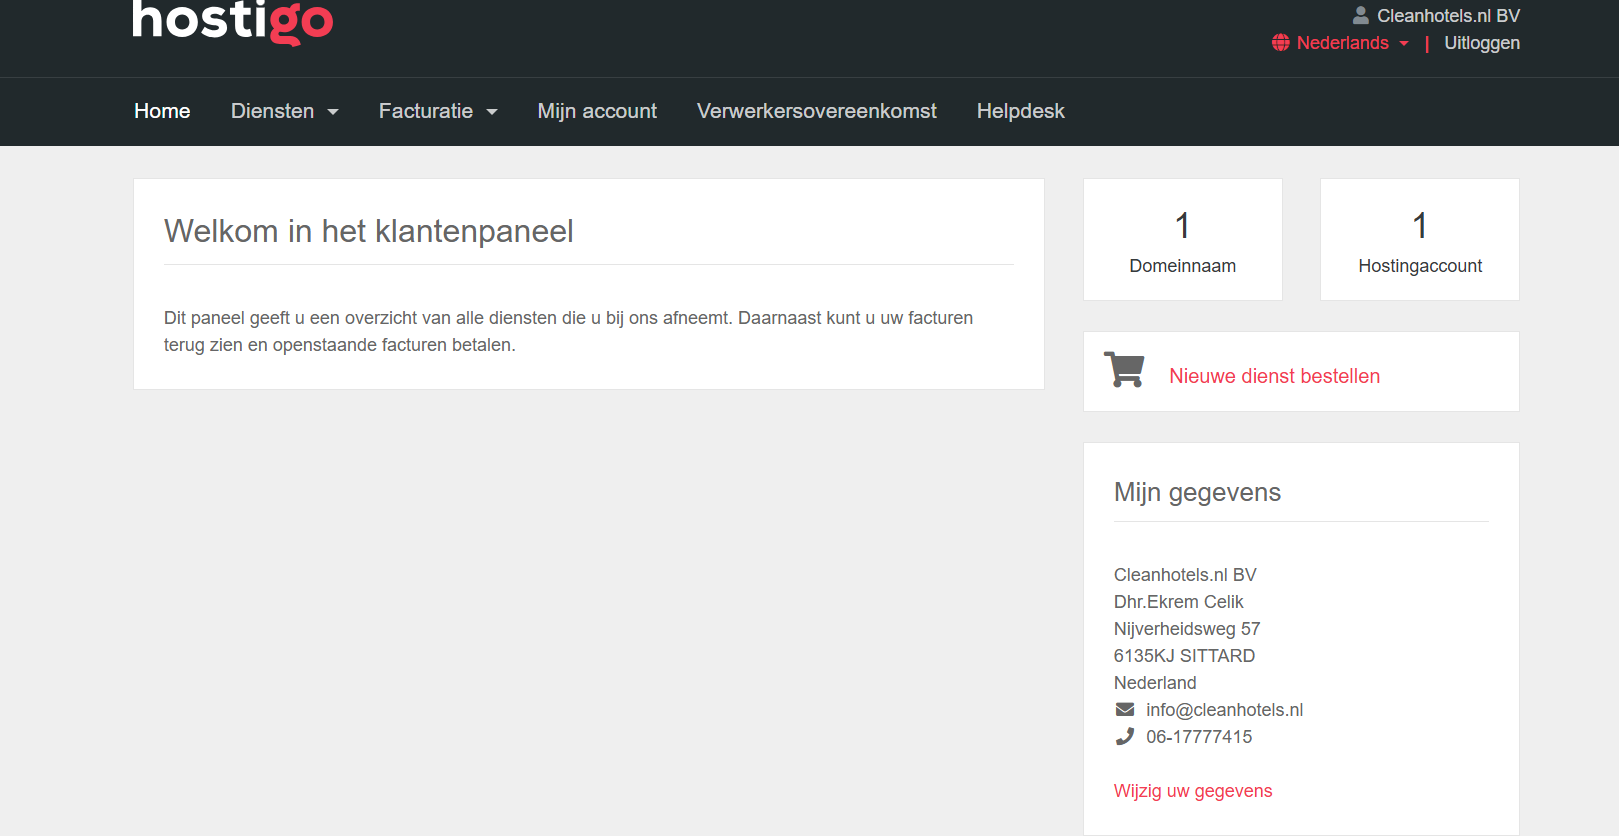Viewport: 1619px width, 836px height.
Task: Click the Cleanhotels.nl BV account name
Action: point(1447,16)
